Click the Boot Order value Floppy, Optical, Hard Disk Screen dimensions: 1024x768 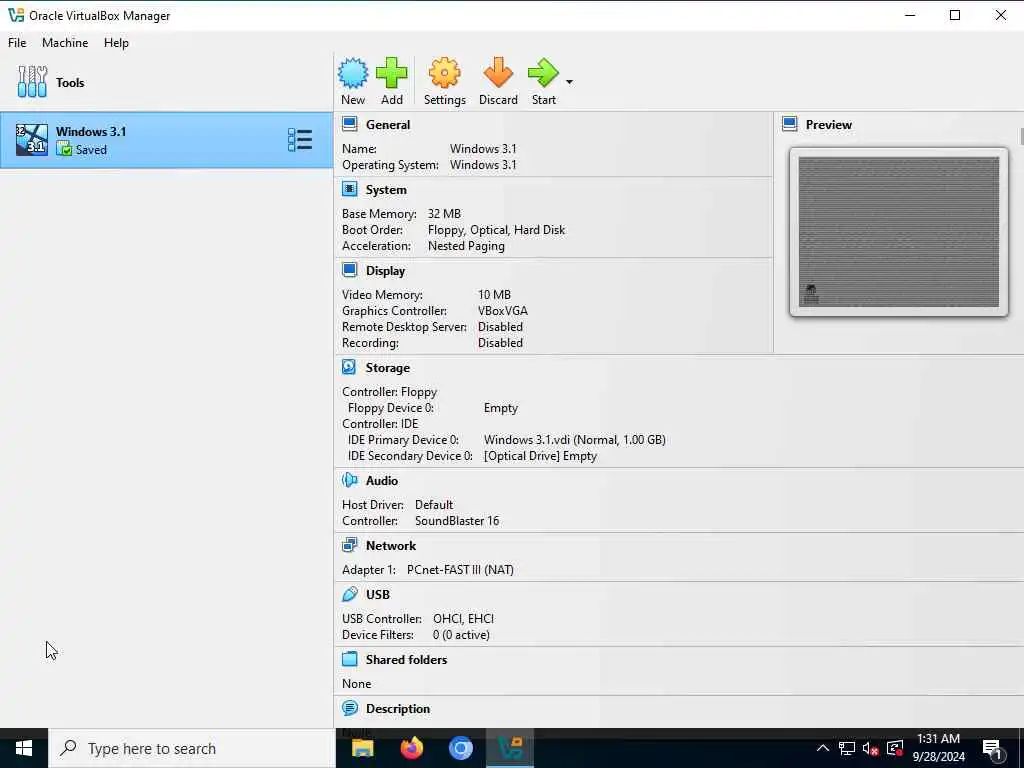(x=496, y=230)
